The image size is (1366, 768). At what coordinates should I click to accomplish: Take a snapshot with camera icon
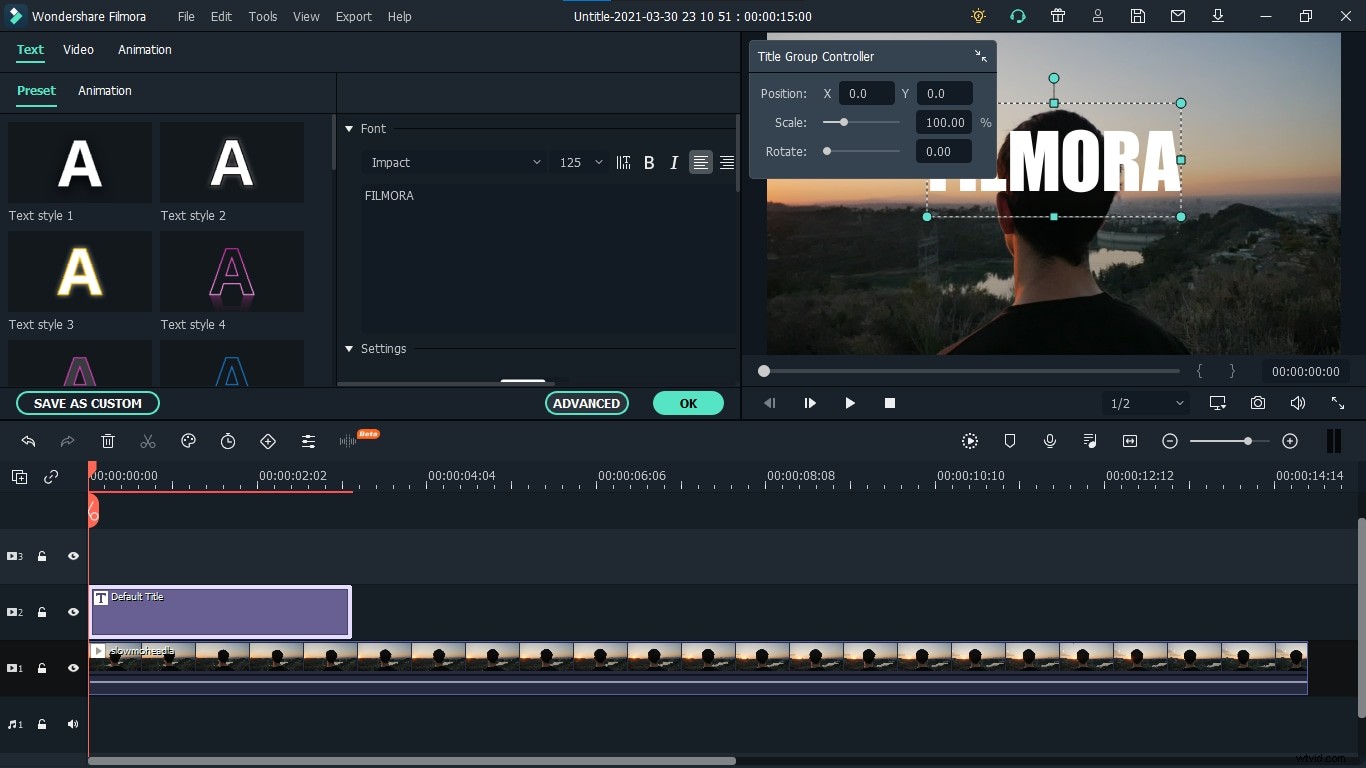(x=1258, y=403)
